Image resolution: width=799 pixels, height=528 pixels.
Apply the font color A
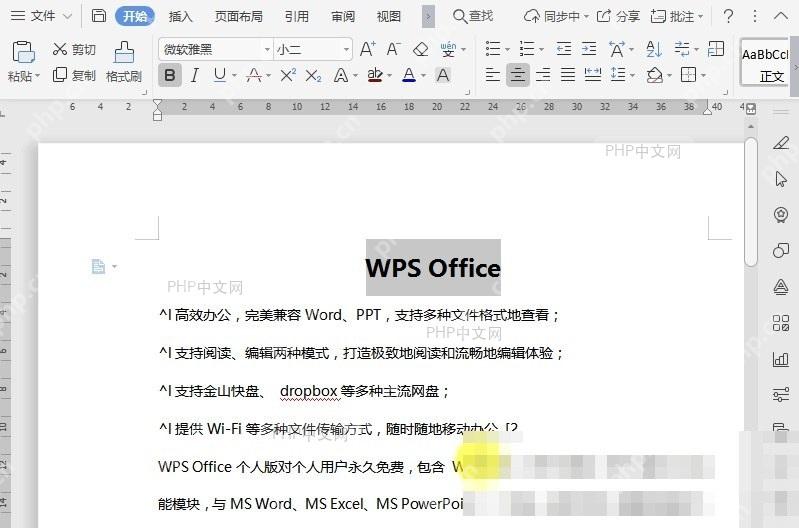coord(409,75)
